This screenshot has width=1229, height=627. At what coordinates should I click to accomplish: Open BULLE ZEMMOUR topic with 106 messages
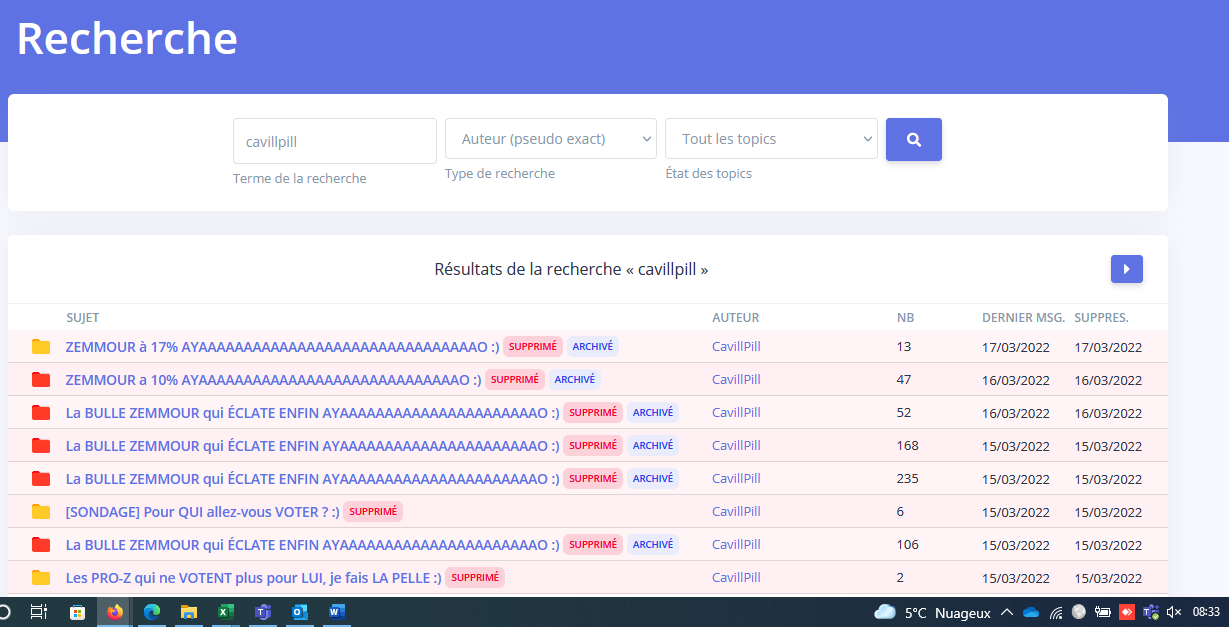click(x=312, y=545)
